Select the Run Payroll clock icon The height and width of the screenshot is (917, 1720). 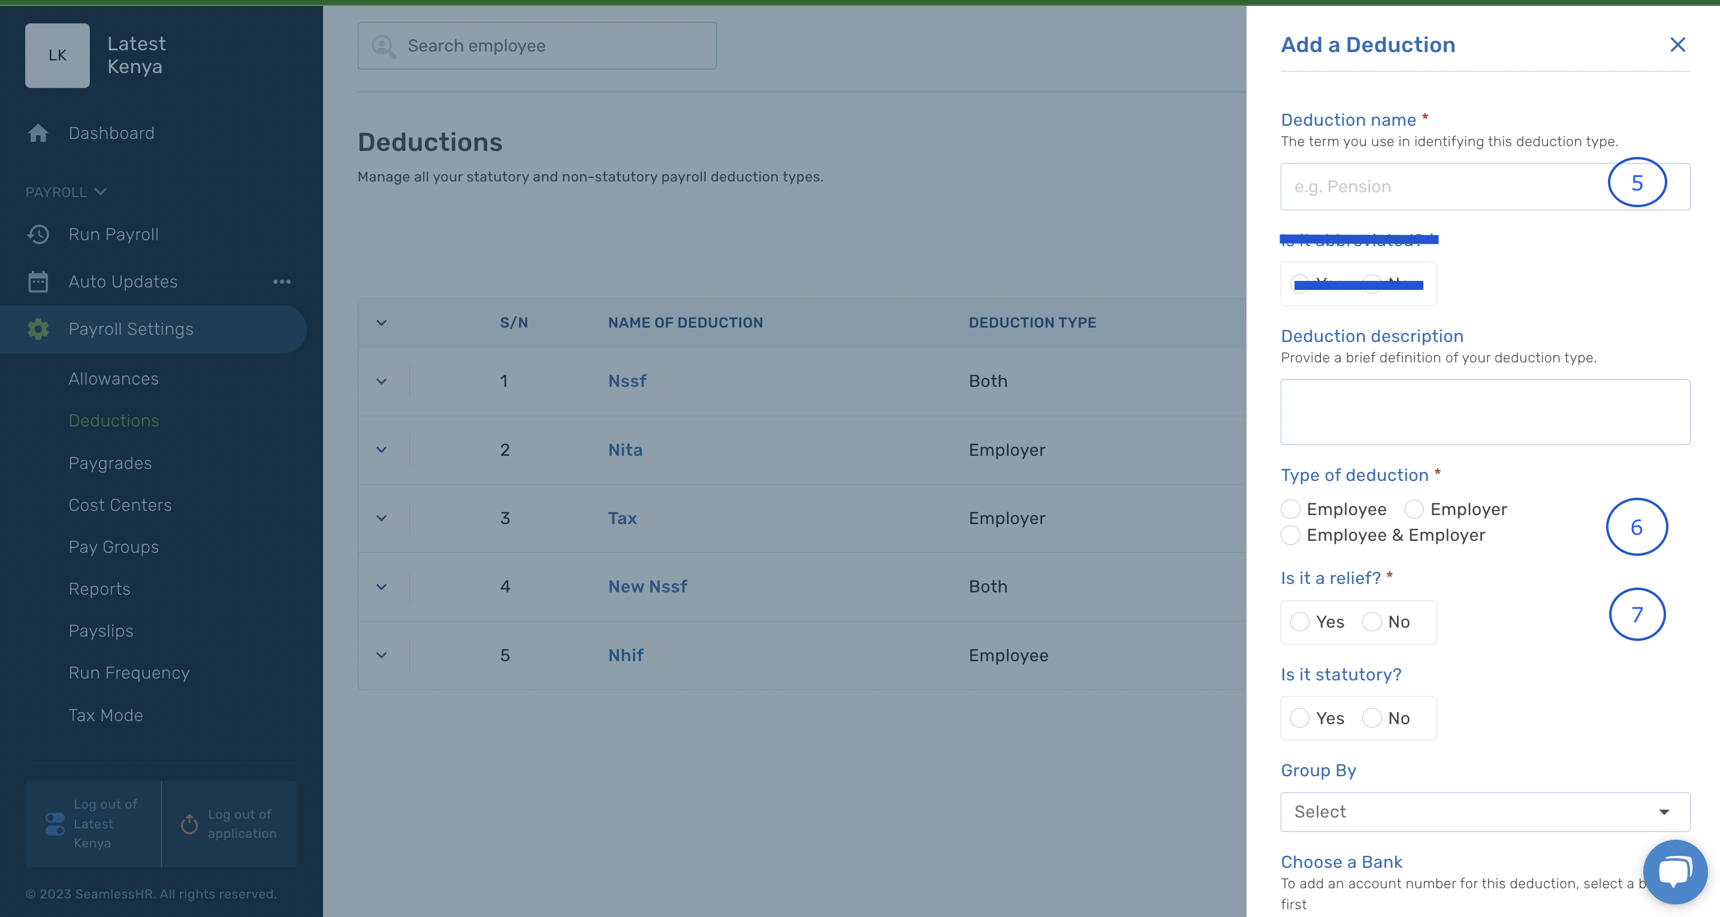coord(38,234)
